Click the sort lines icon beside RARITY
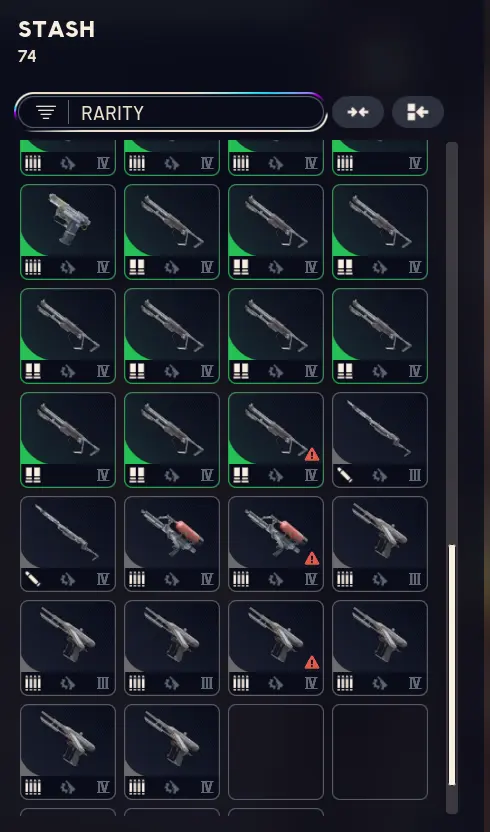 pos(46,112)
